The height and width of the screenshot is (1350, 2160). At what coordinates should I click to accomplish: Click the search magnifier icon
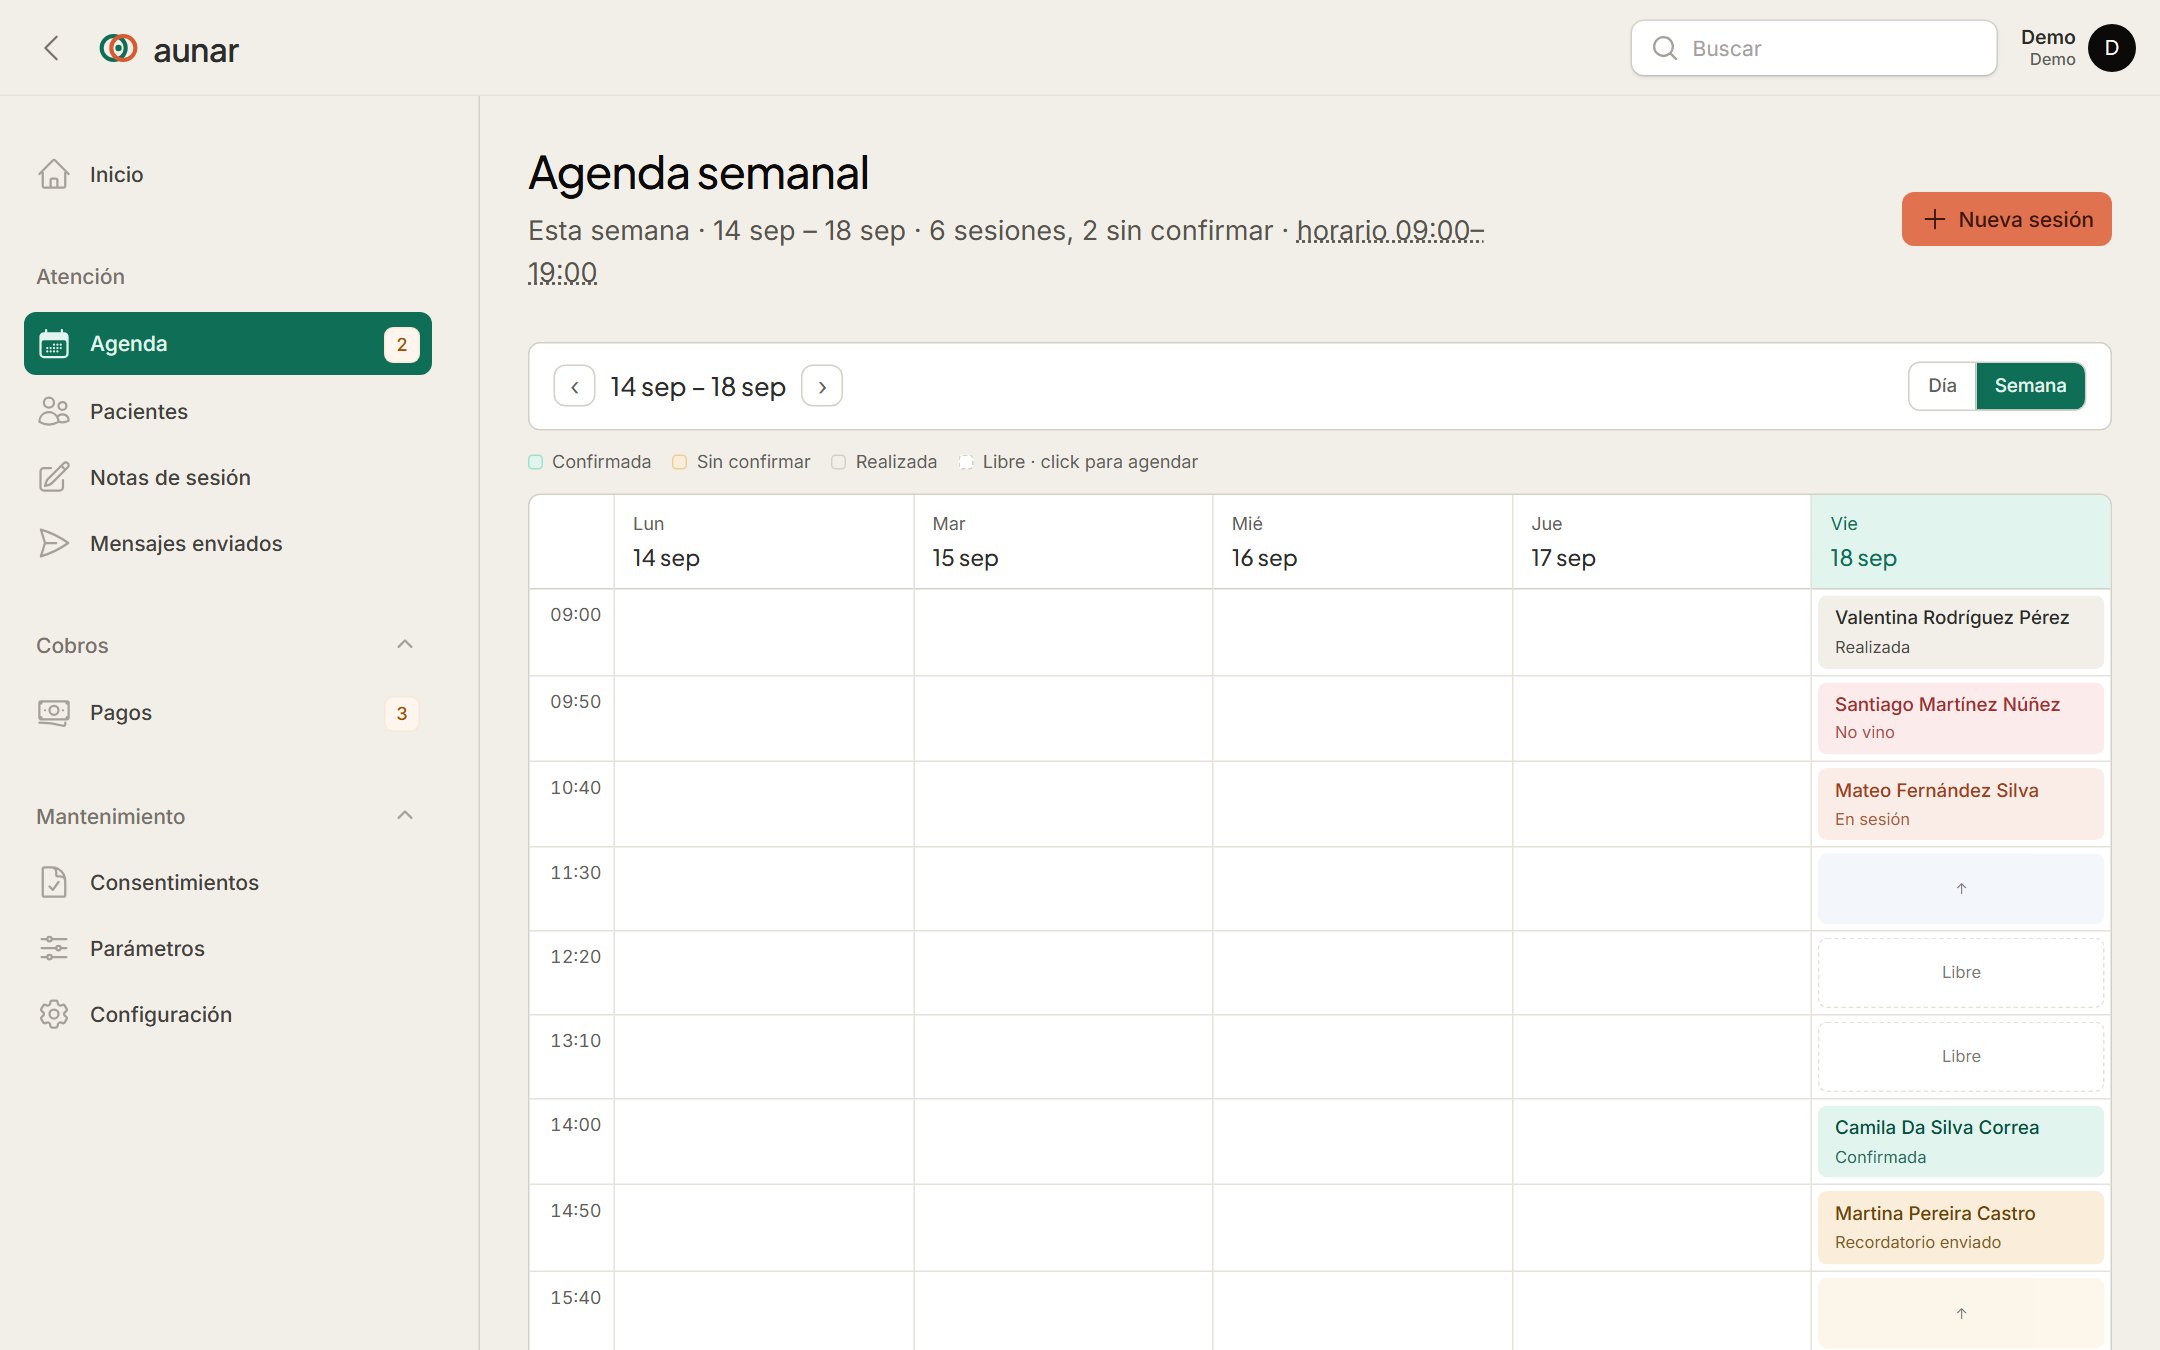click(1665, 48)
